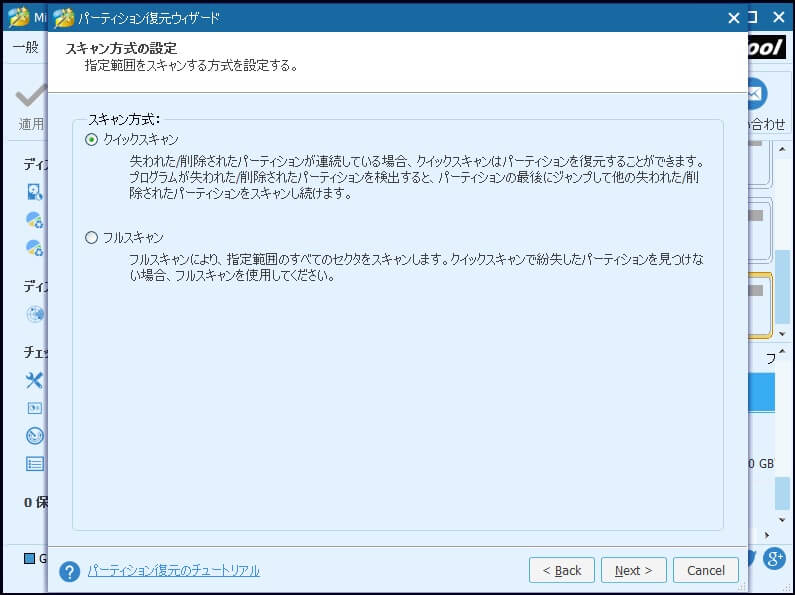The image size is (795, 595).
Task: Click the globe disk icon in sidebar
Action: coord(35,314)
